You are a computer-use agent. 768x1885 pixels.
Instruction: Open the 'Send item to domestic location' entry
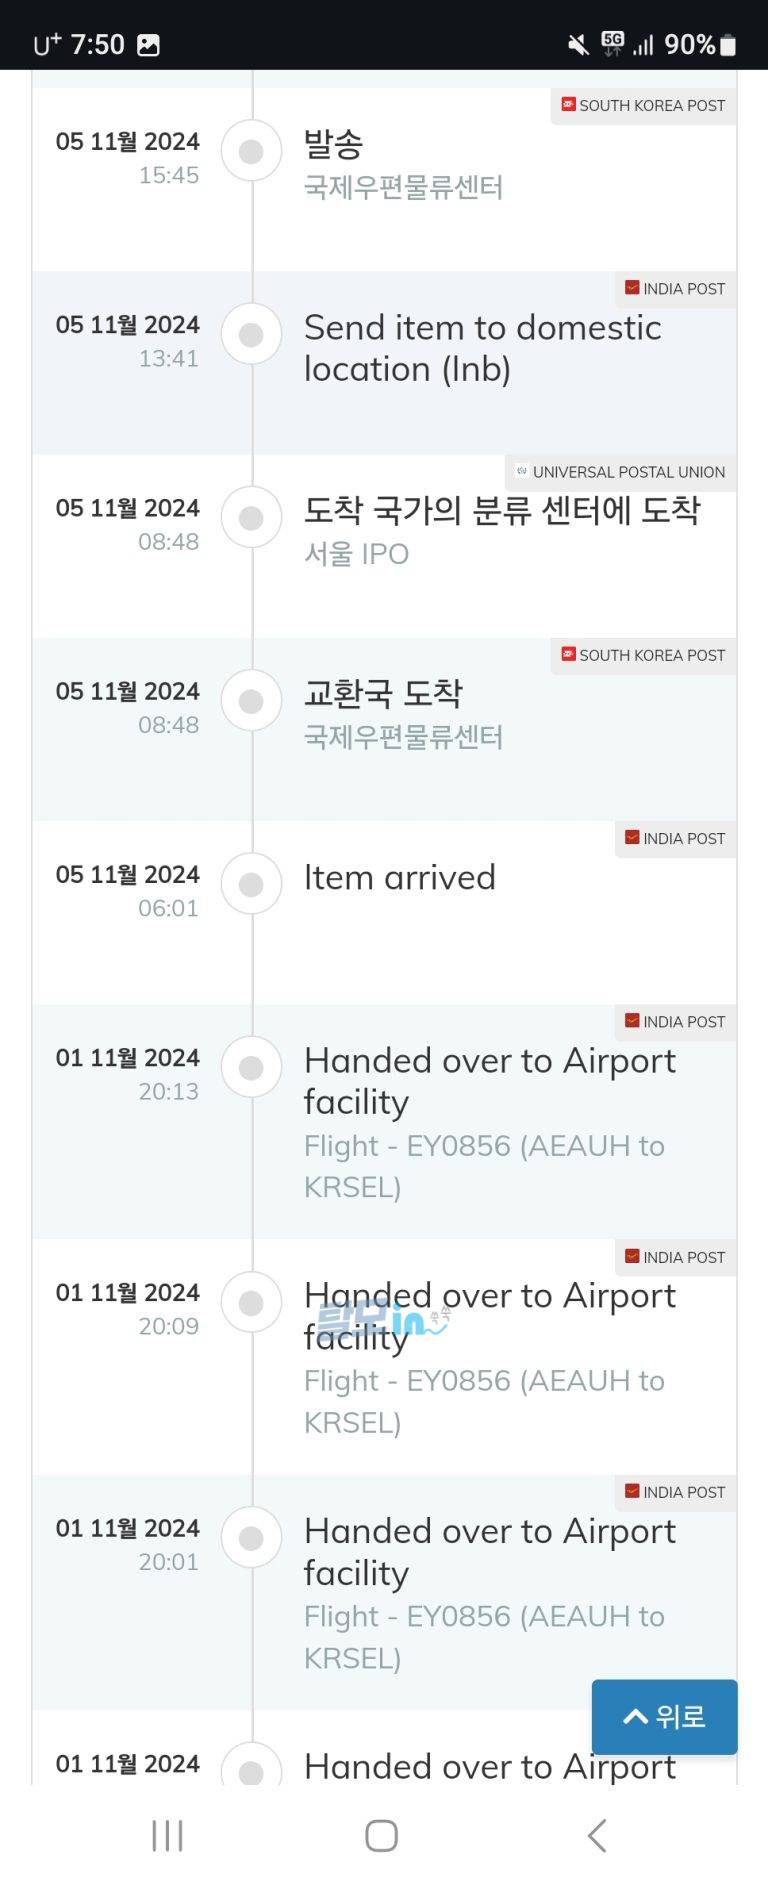[482, 348]
